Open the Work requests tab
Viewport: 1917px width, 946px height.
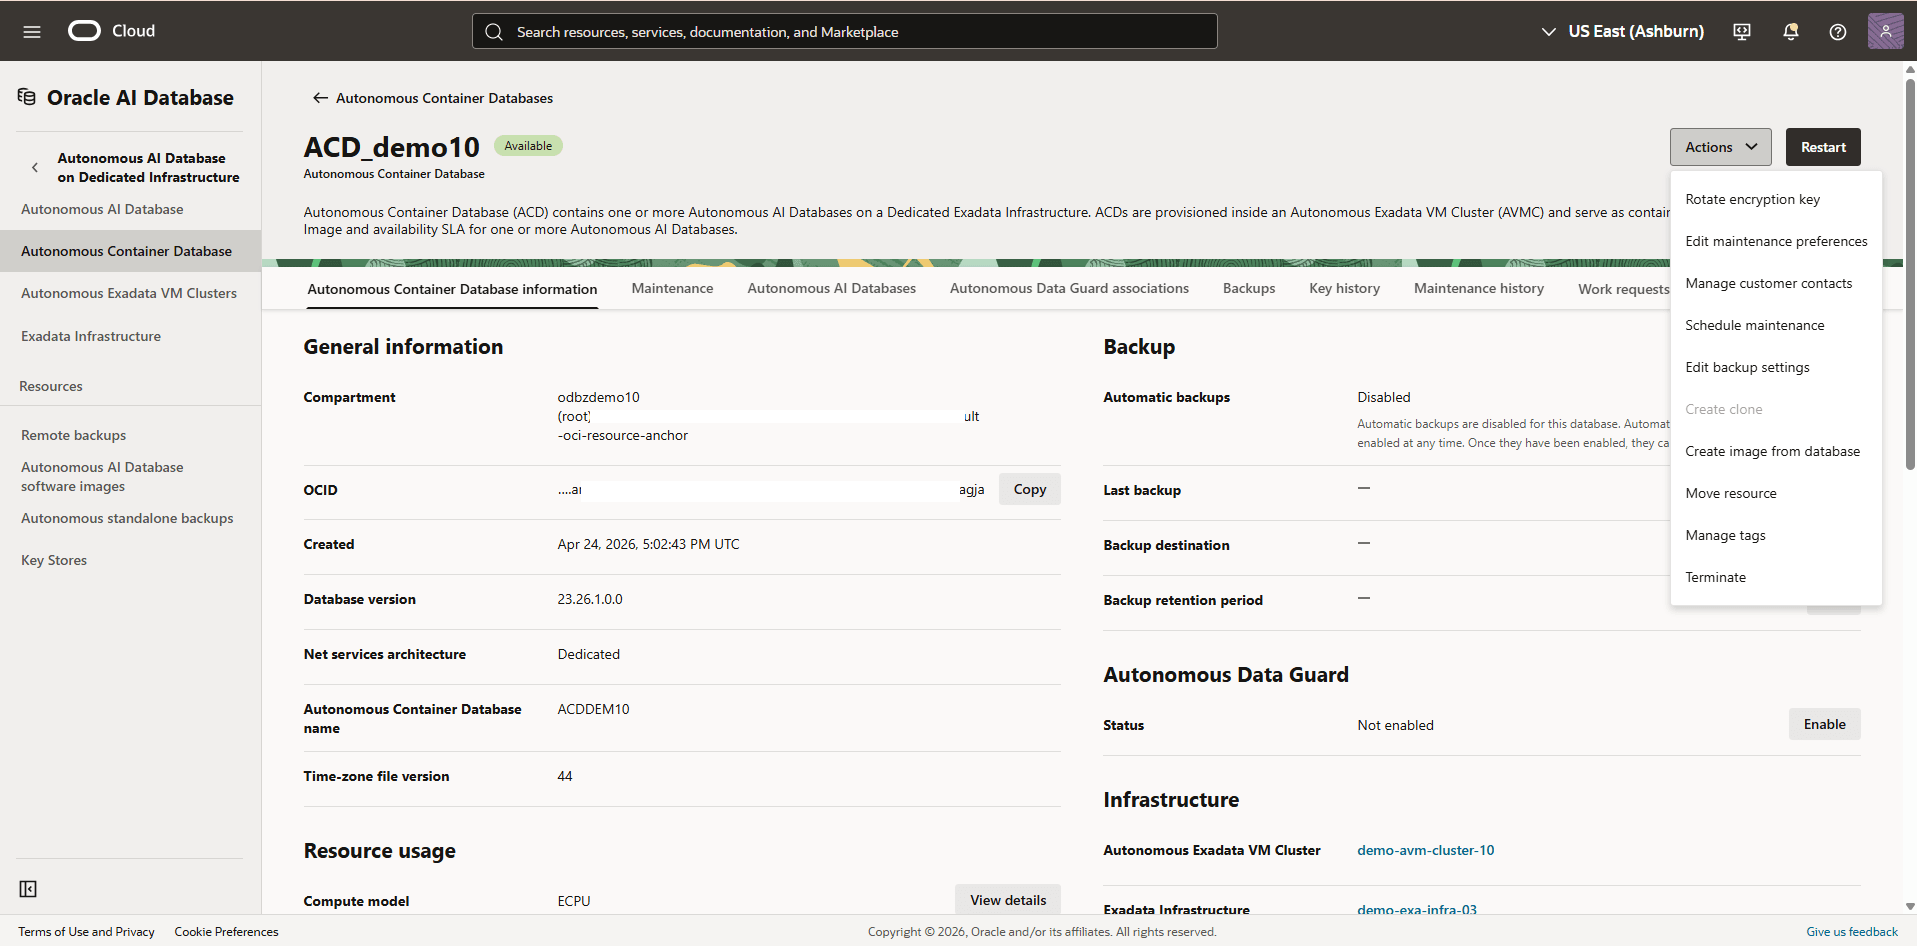point(1623,289)
